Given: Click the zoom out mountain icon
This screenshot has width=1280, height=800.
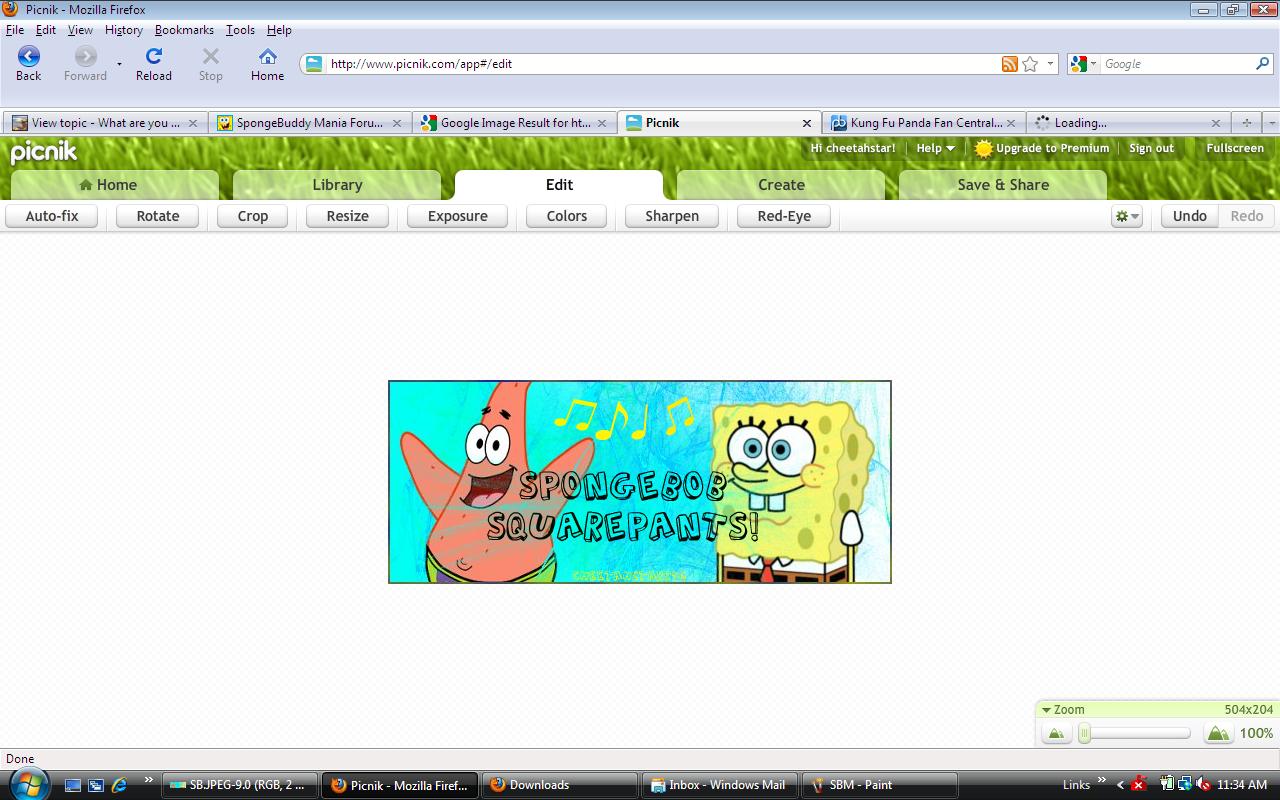Looking at the screenshot, I should point(1055,734).
